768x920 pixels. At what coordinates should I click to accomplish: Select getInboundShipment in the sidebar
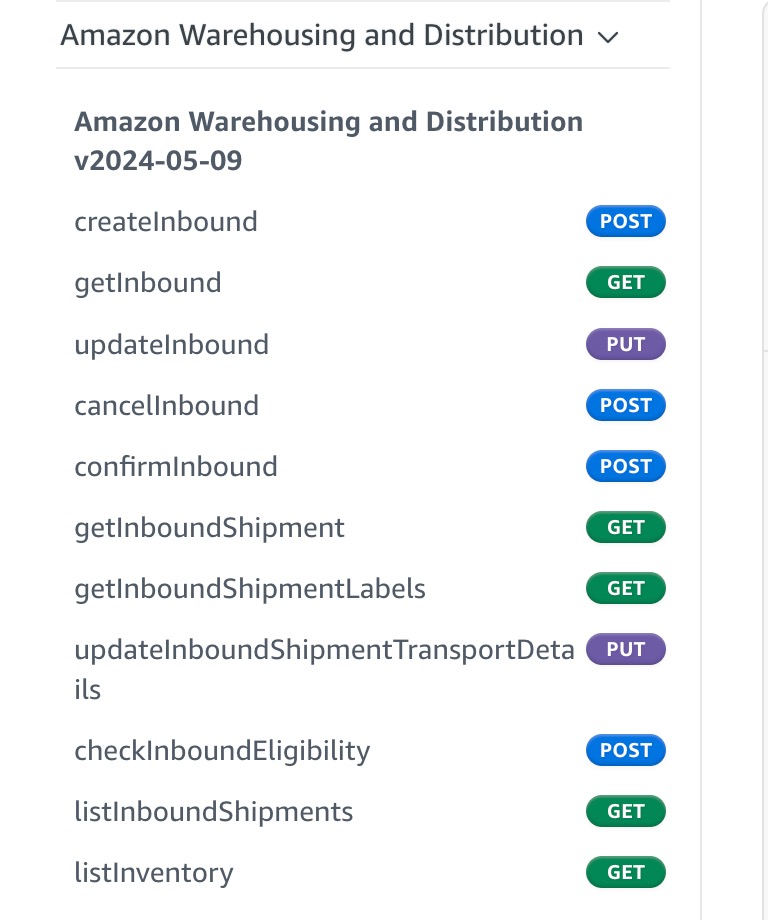(210, 528)
